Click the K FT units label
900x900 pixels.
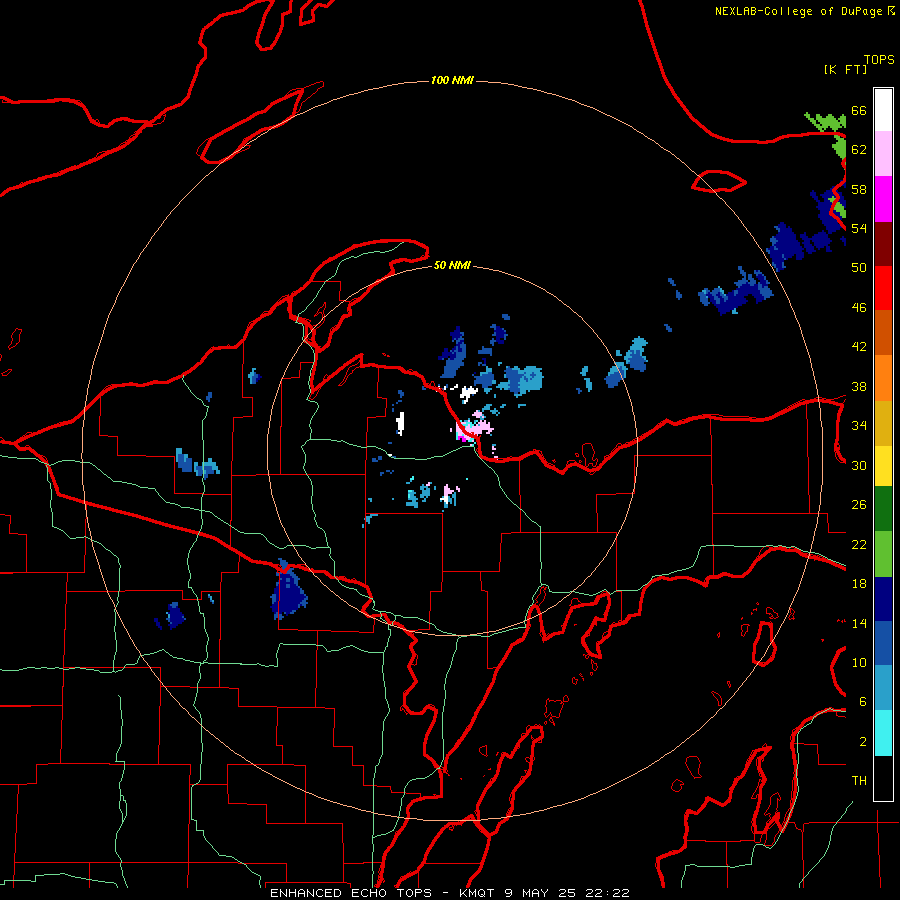[845, 69]
